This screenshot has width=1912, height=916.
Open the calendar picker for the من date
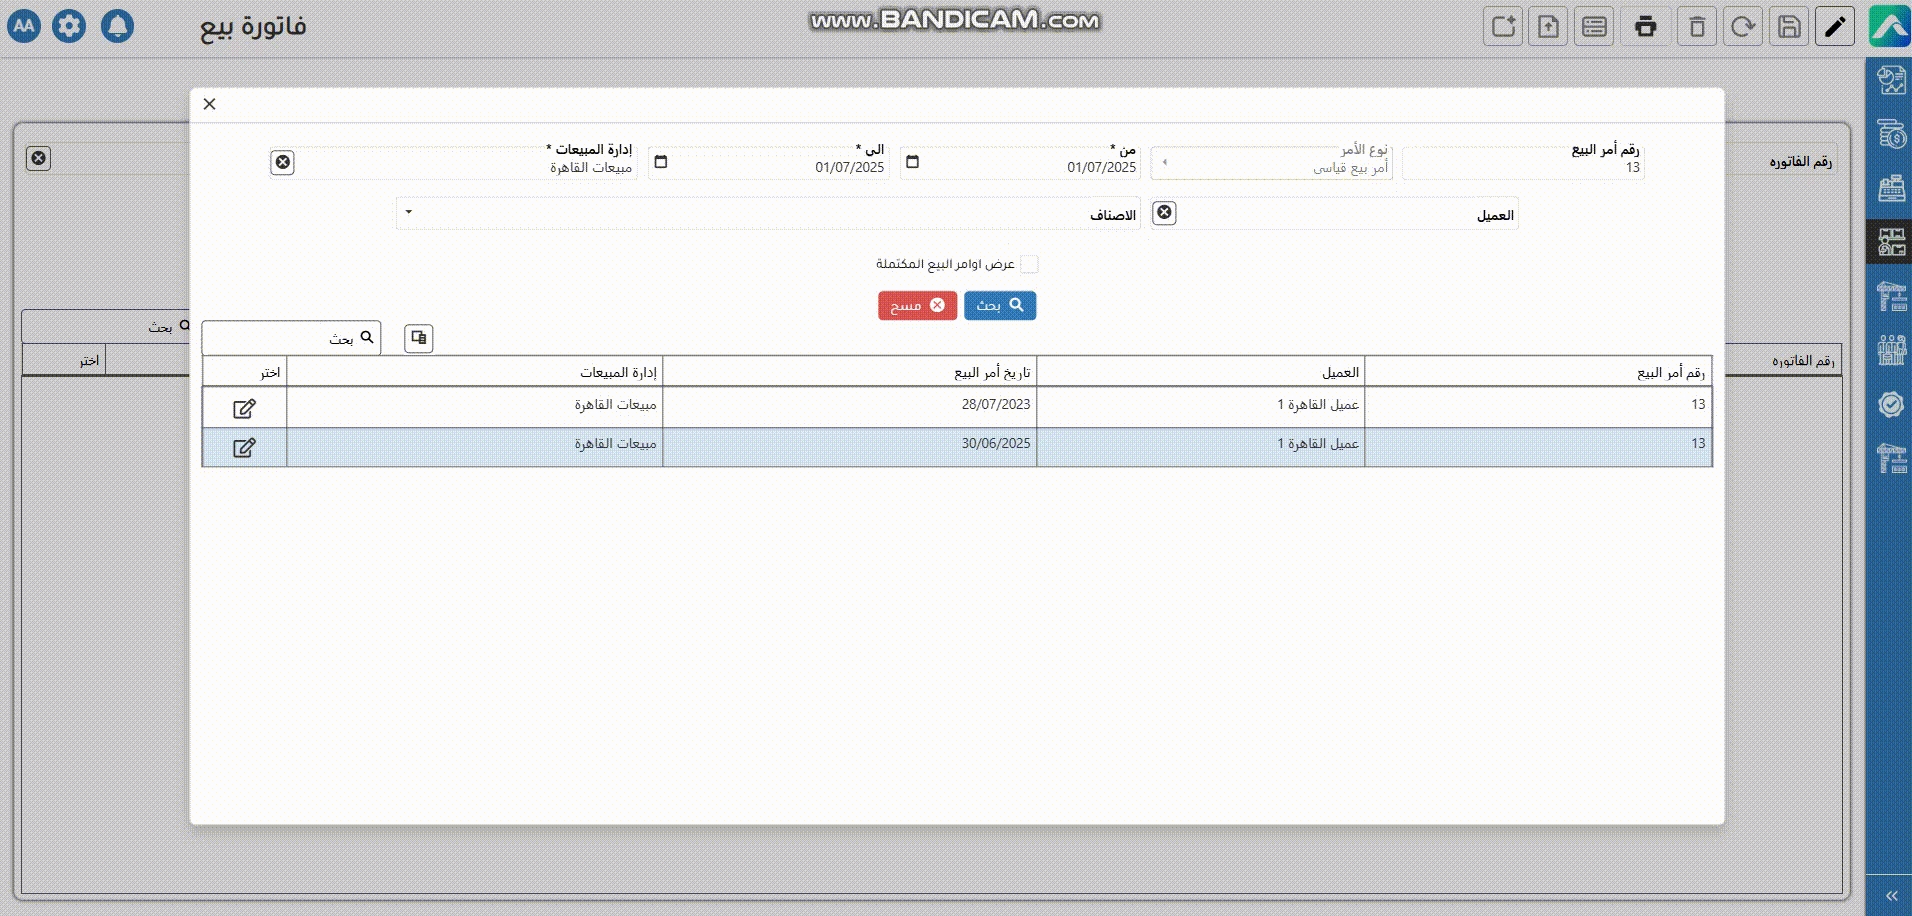(x=912, y=162)
